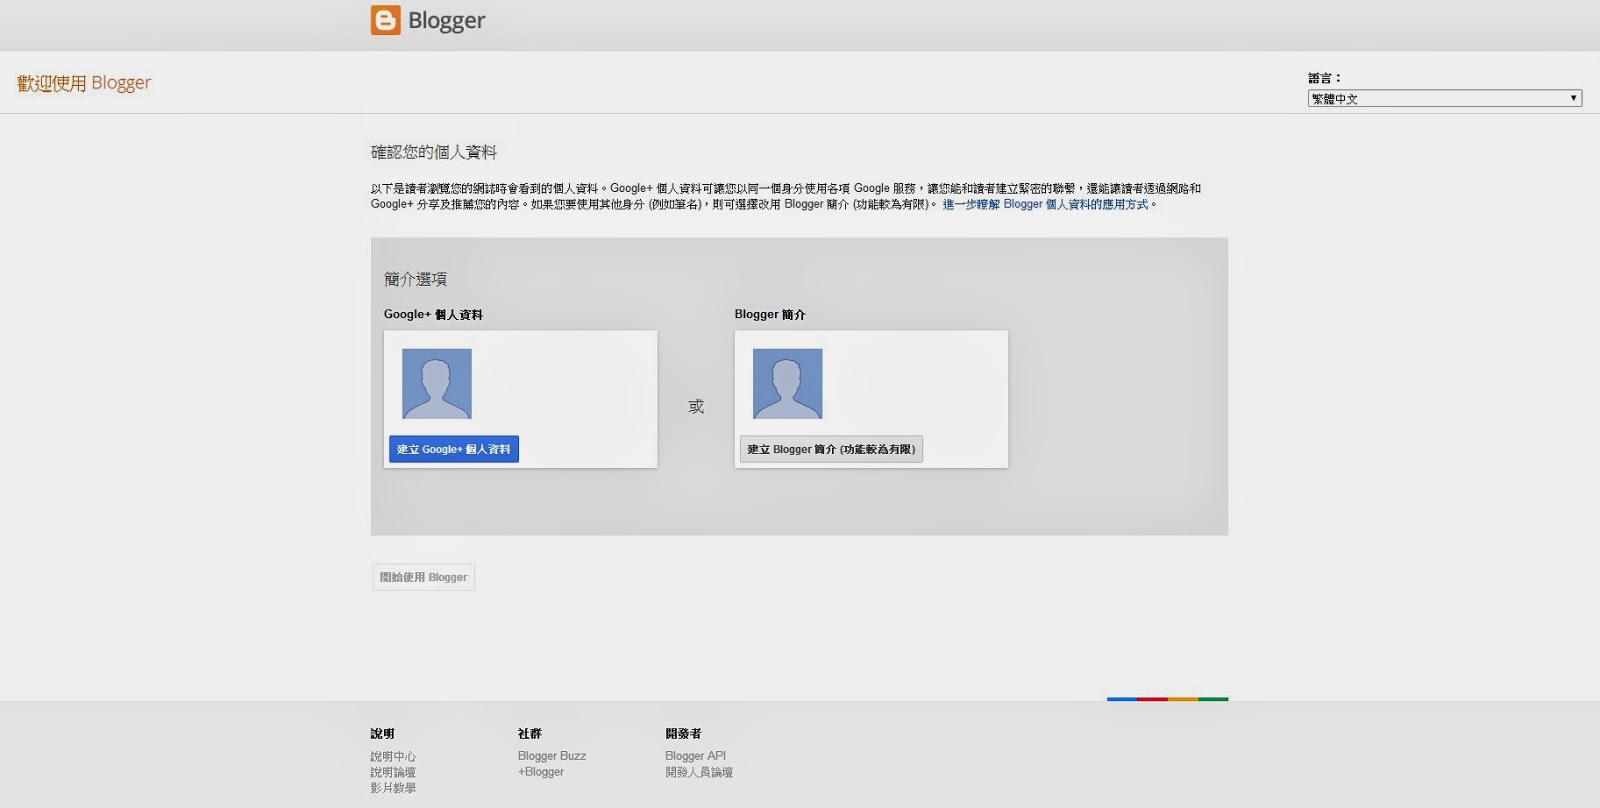Open the 說明中心 footer link
Screen dimensions: 1600x808
click(393, 756)
